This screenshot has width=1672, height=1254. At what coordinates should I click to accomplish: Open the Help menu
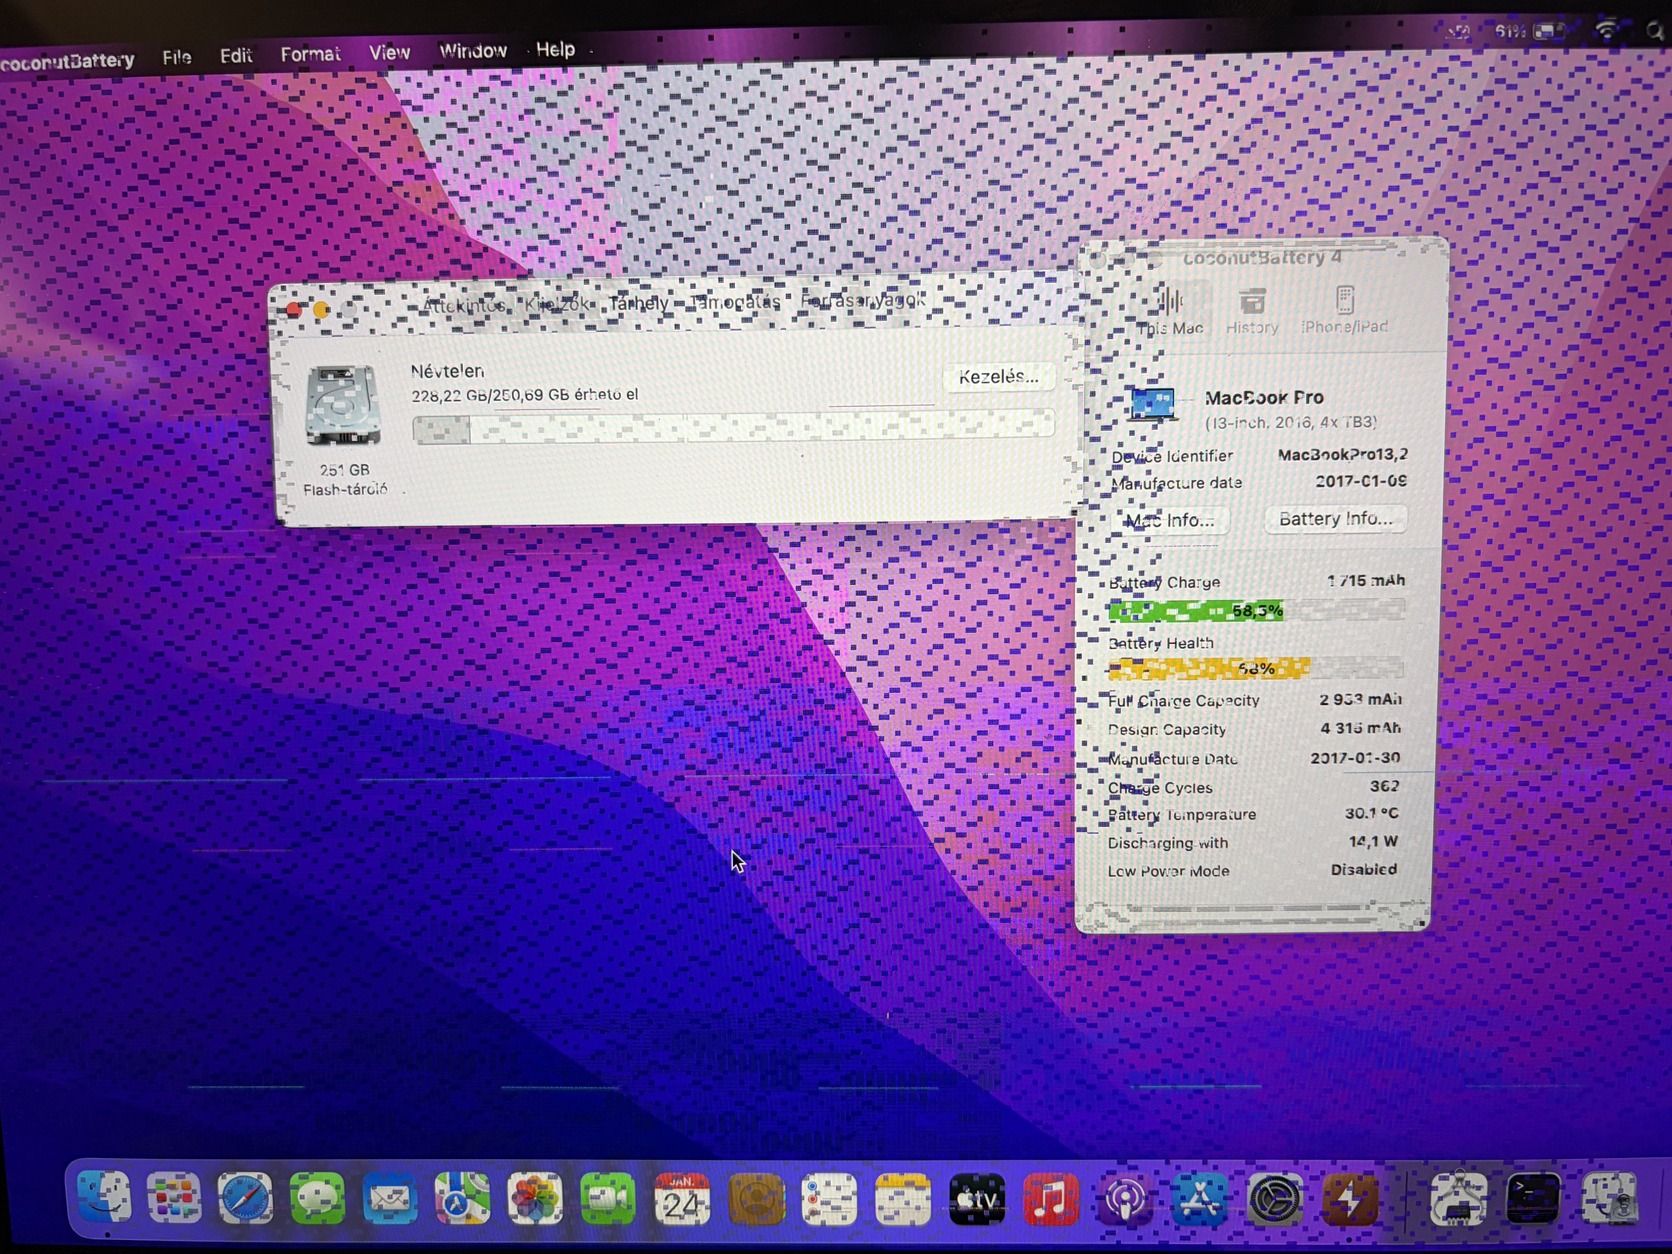coord(555,49)
